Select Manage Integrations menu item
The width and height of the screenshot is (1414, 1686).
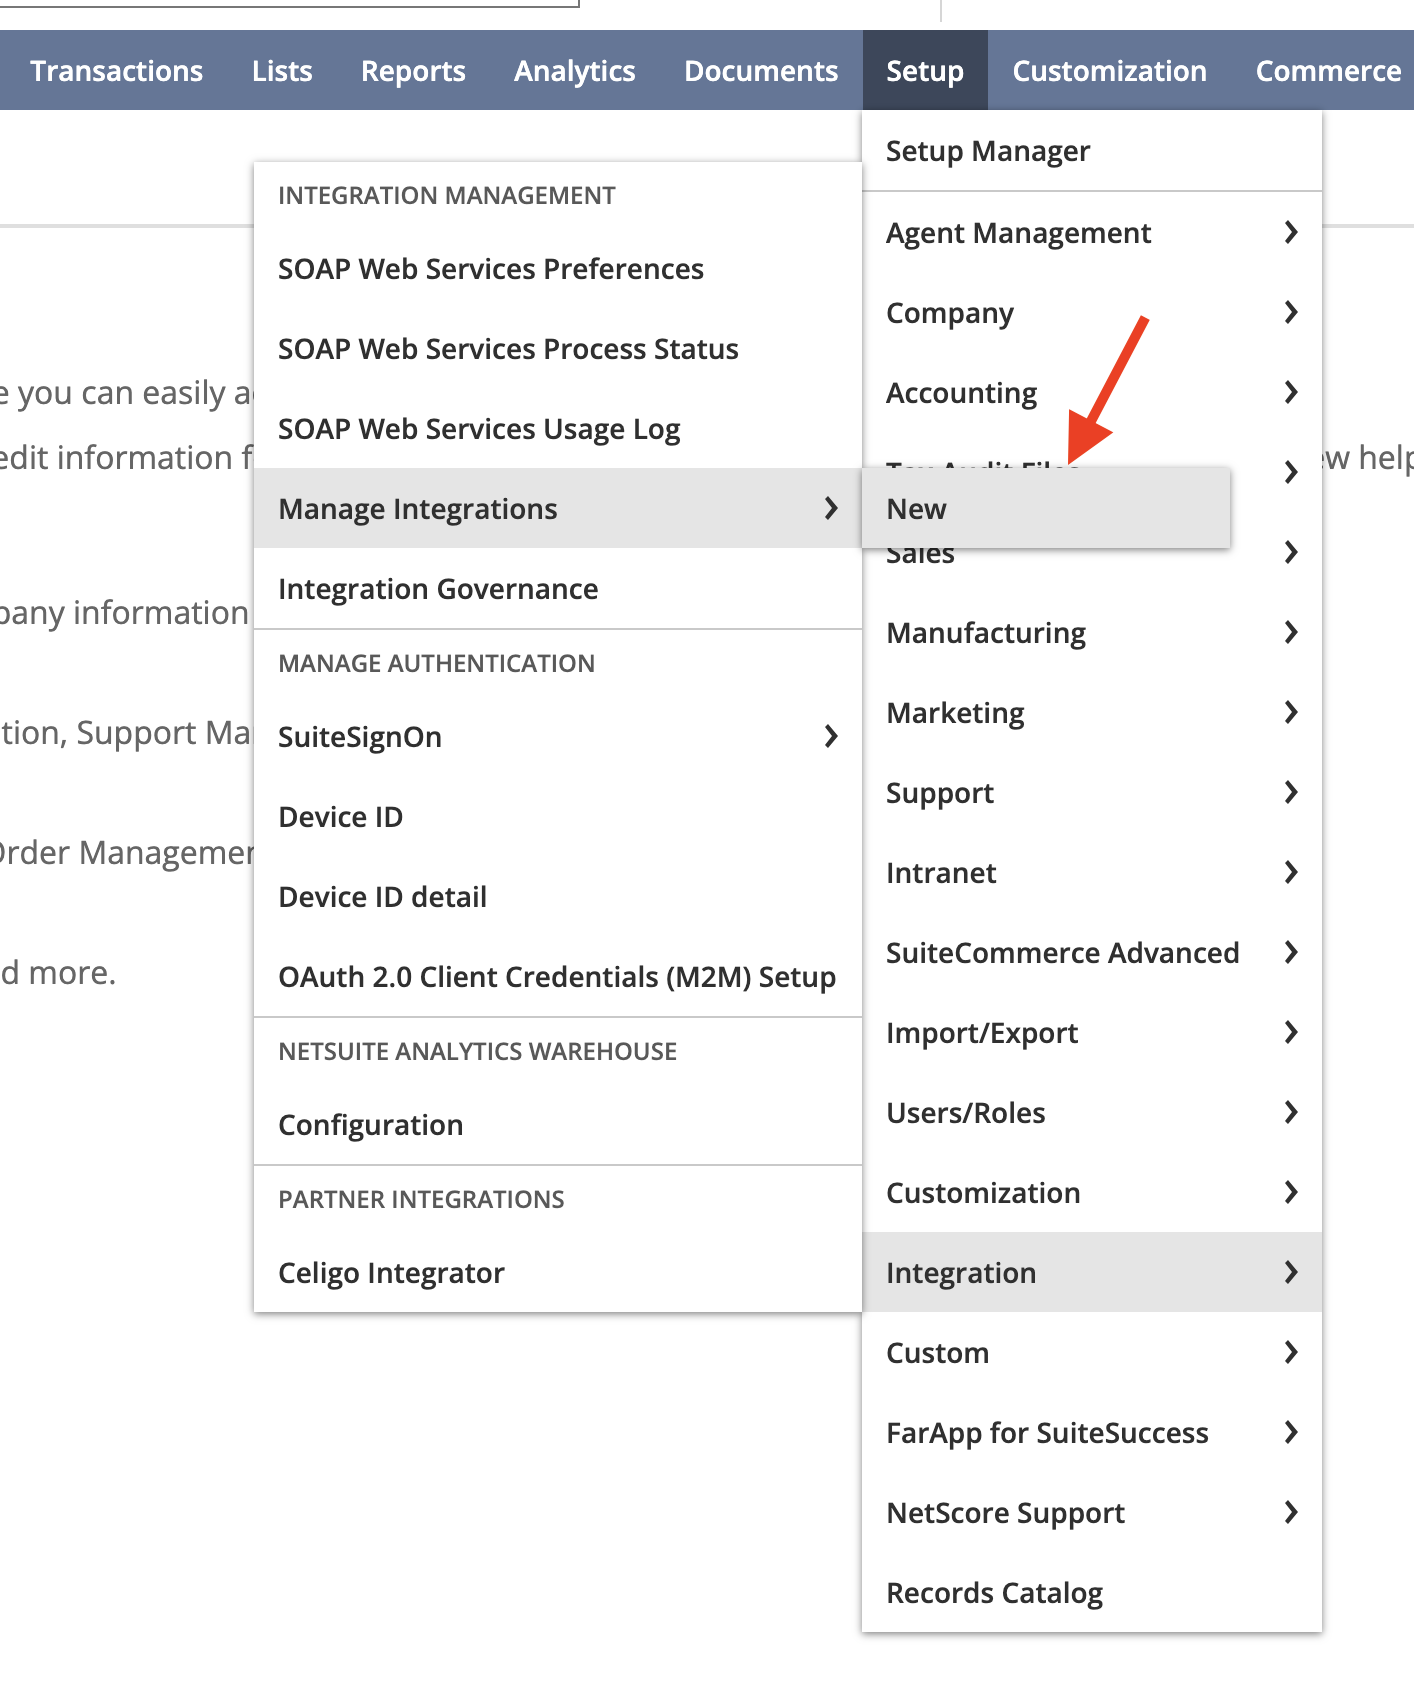point(558,509)
